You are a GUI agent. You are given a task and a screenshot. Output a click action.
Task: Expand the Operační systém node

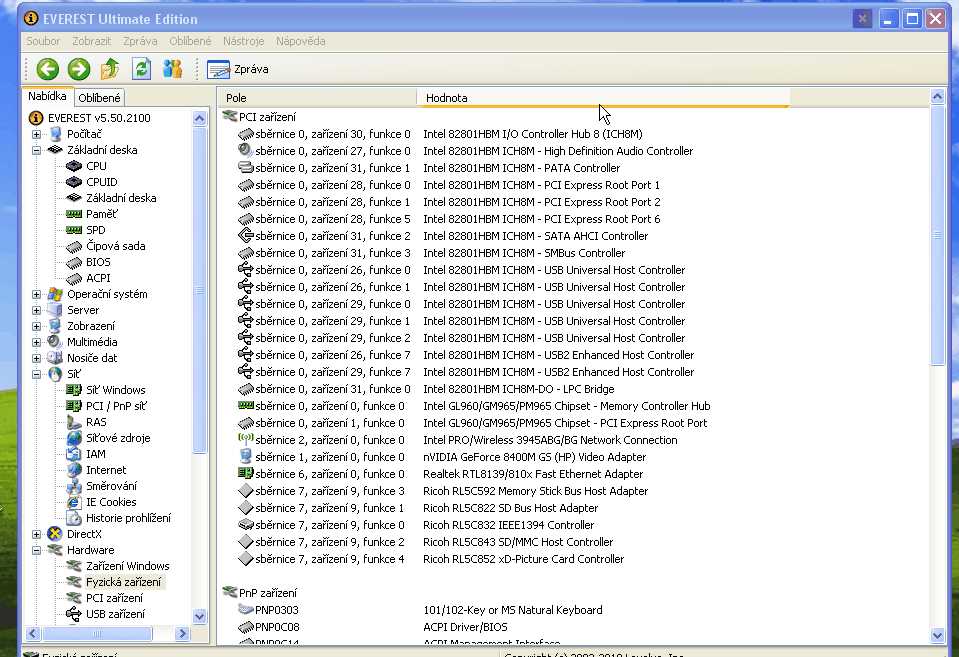coord(37,294)
